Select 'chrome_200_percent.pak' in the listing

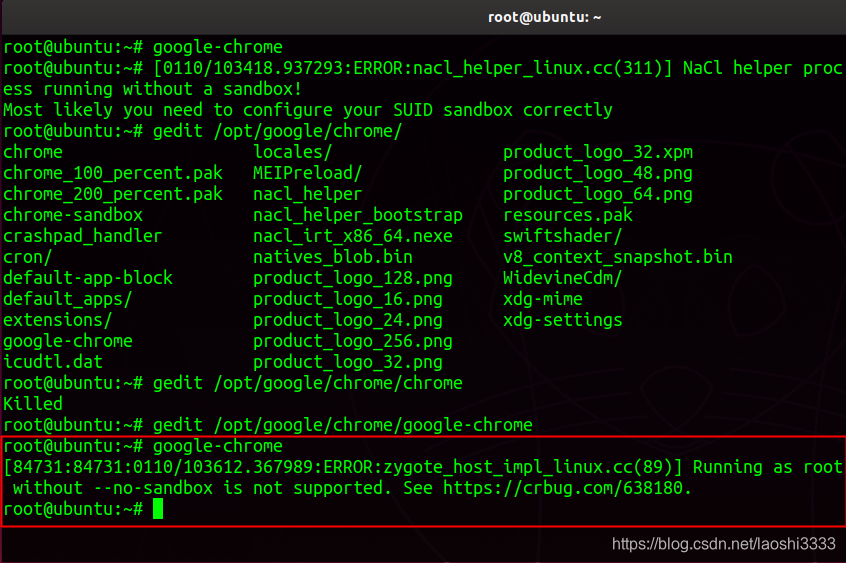click(113, 194)
